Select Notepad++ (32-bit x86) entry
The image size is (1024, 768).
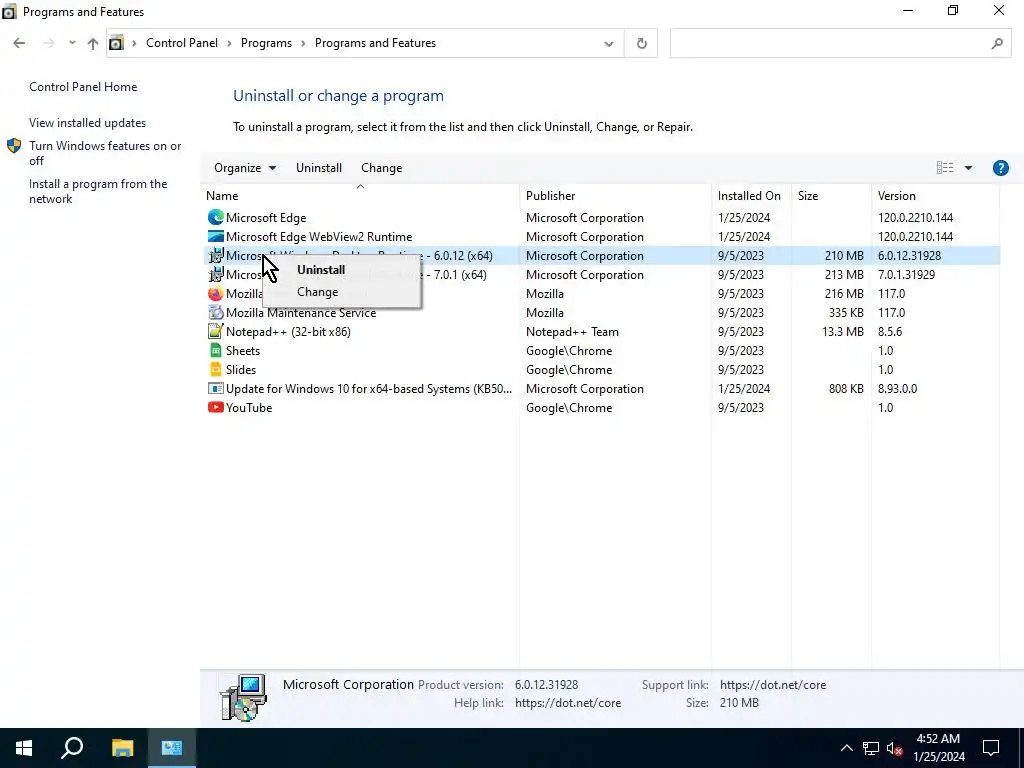click(x=288, y=332)
